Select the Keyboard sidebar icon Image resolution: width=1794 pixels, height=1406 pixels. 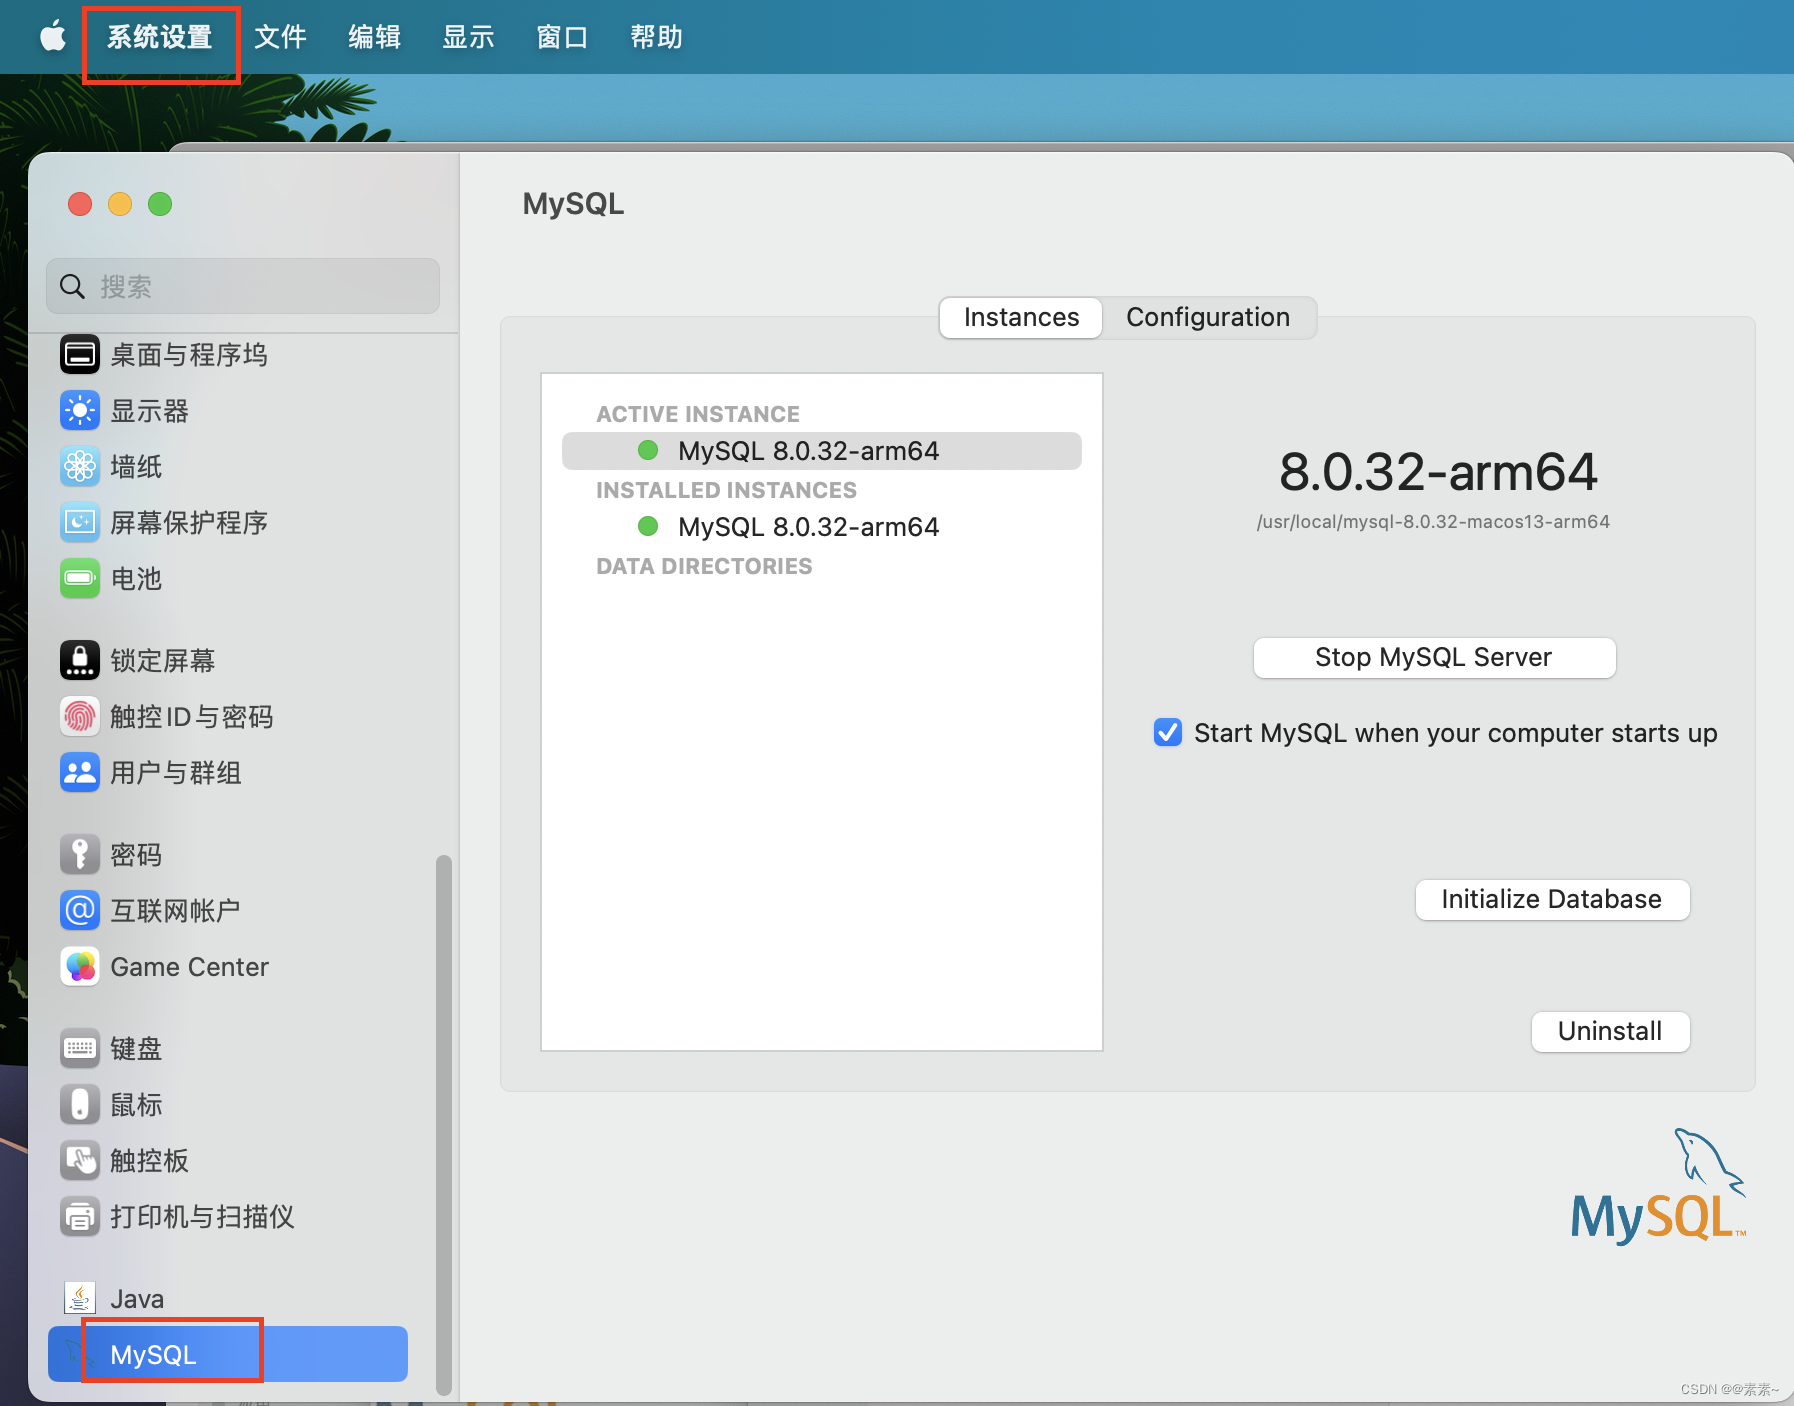[80, 1048]
